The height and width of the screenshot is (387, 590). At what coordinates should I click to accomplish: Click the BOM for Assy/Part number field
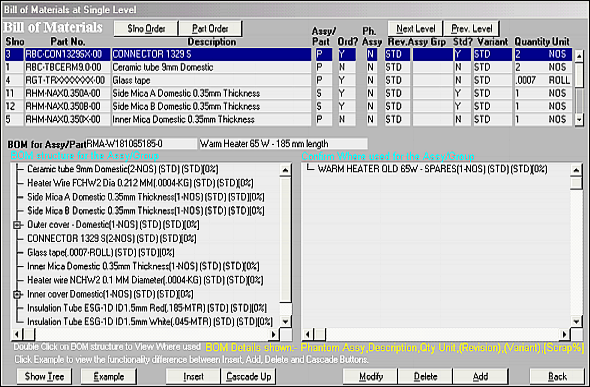click(x=141, y=144)
